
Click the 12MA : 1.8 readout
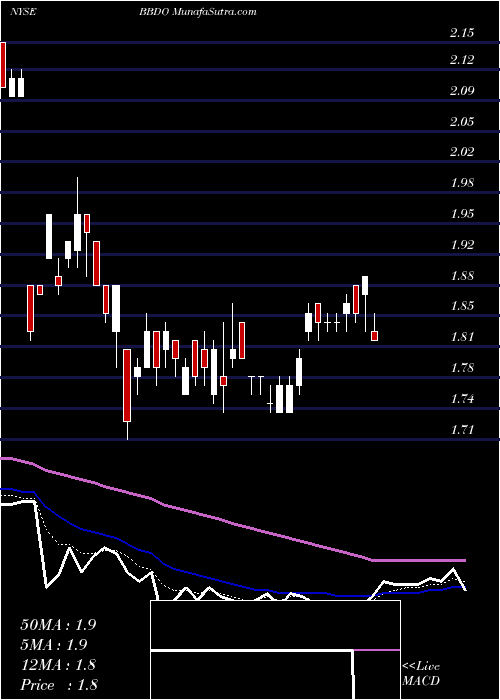(x=58, y=665)
